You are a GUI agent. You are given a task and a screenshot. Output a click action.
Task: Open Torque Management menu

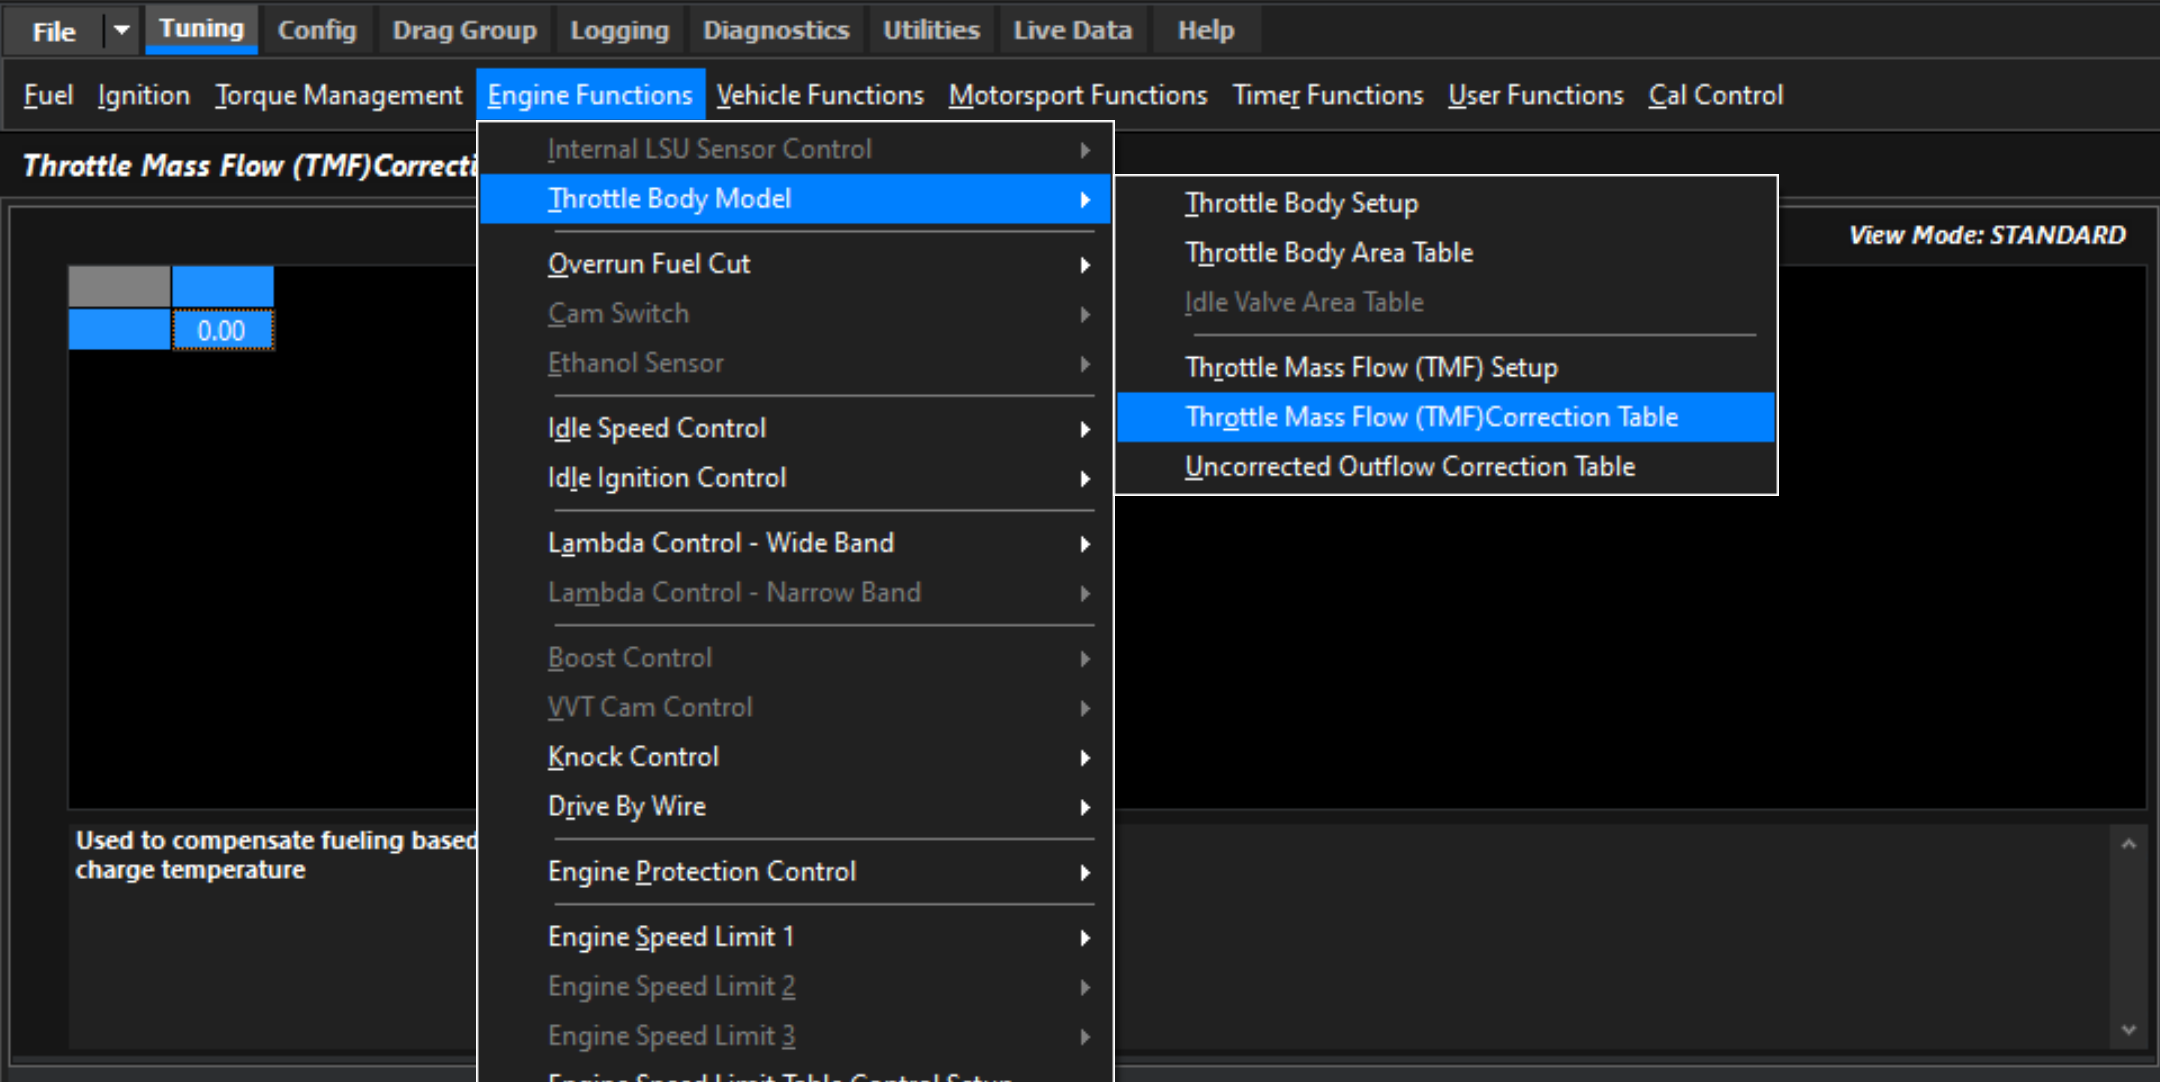pos(338,95)
